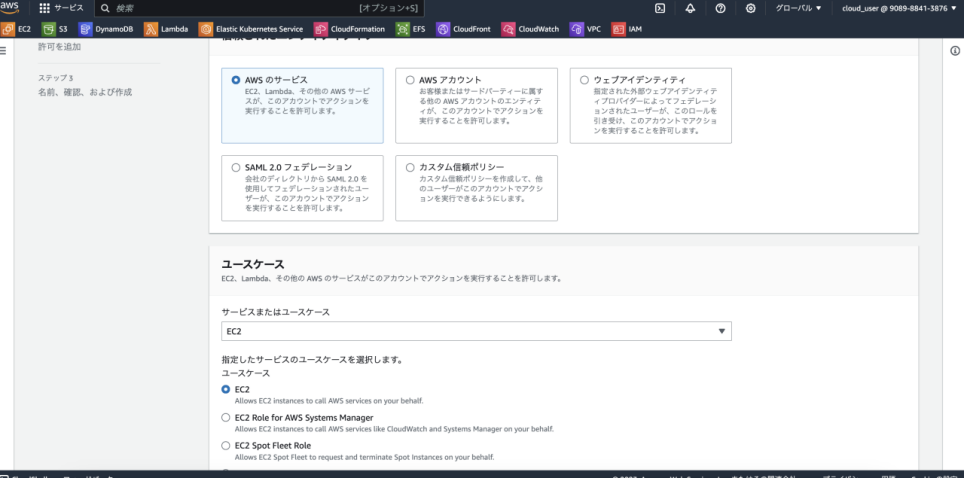
Task: Click the EFS shortcut icon
Action: click(403, 29)
